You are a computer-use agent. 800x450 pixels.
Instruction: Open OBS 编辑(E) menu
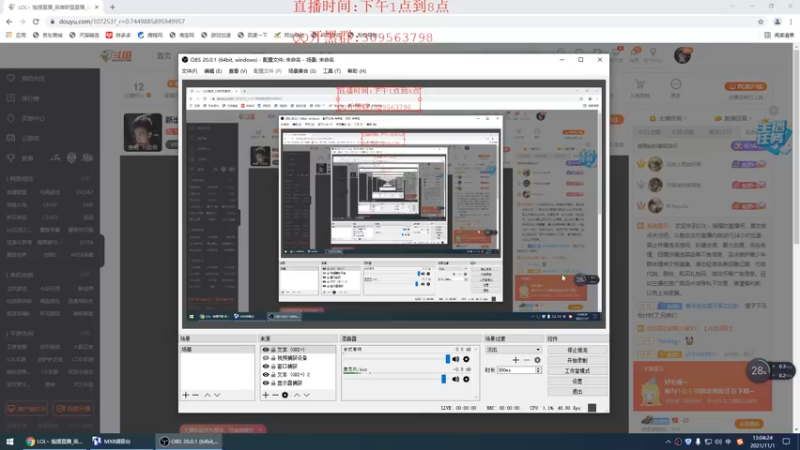213,71
